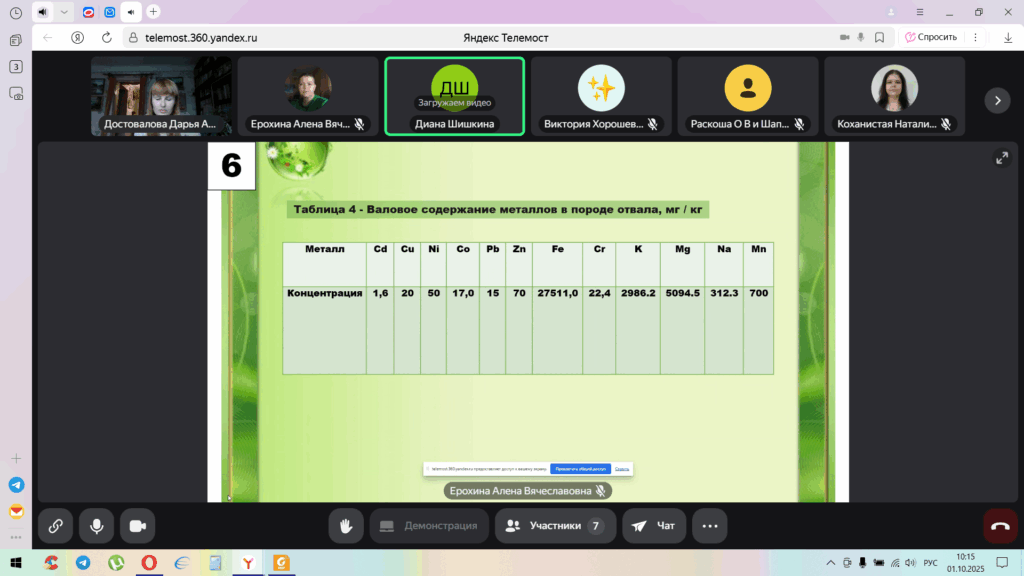Open the Чат chat panel
Screen dimensions: 1024x576
coord(654,525)
